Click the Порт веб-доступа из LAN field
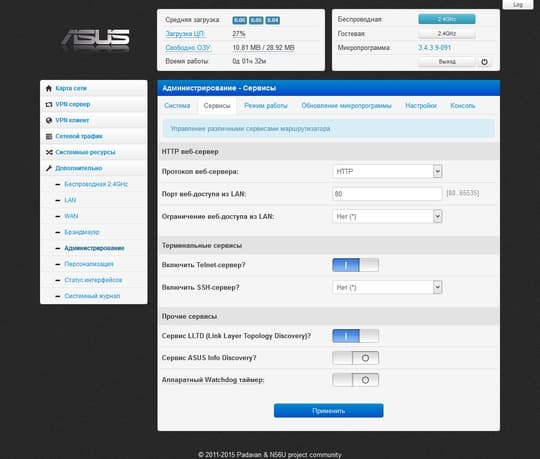 (x=387, y=194)
